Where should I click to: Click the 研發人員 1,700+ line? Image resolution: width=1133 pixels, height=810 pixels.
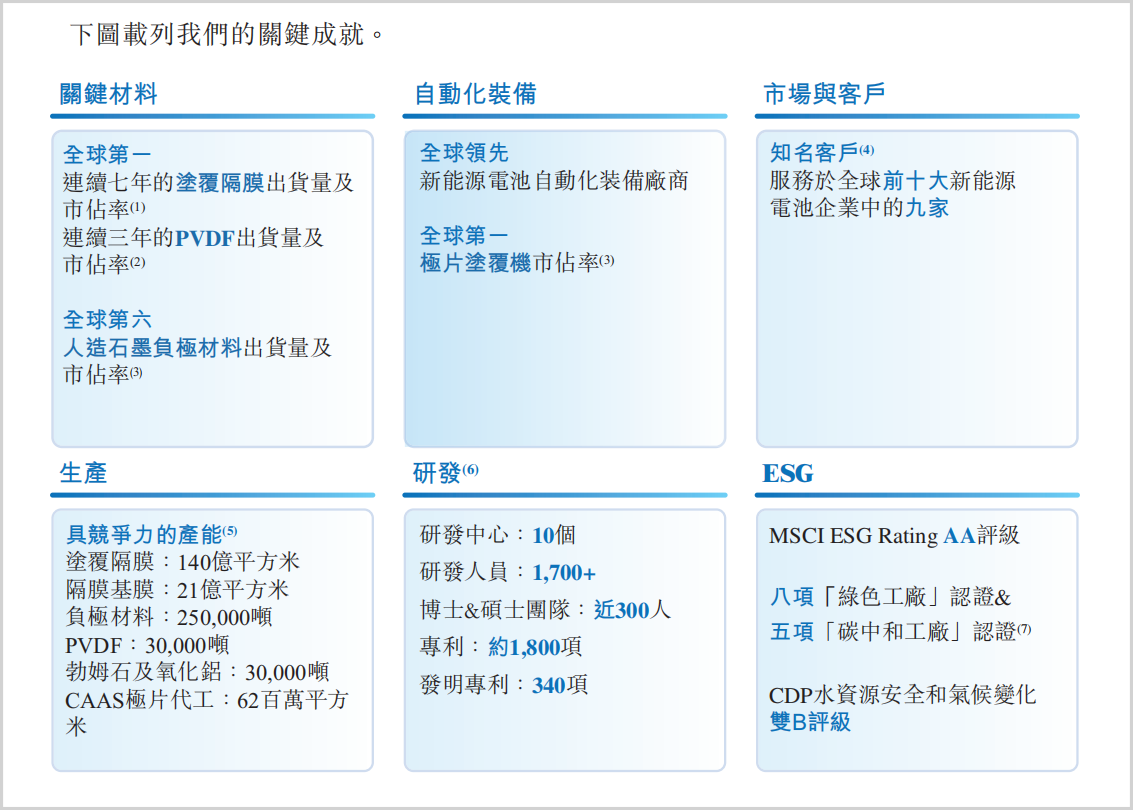pos(508,573)
